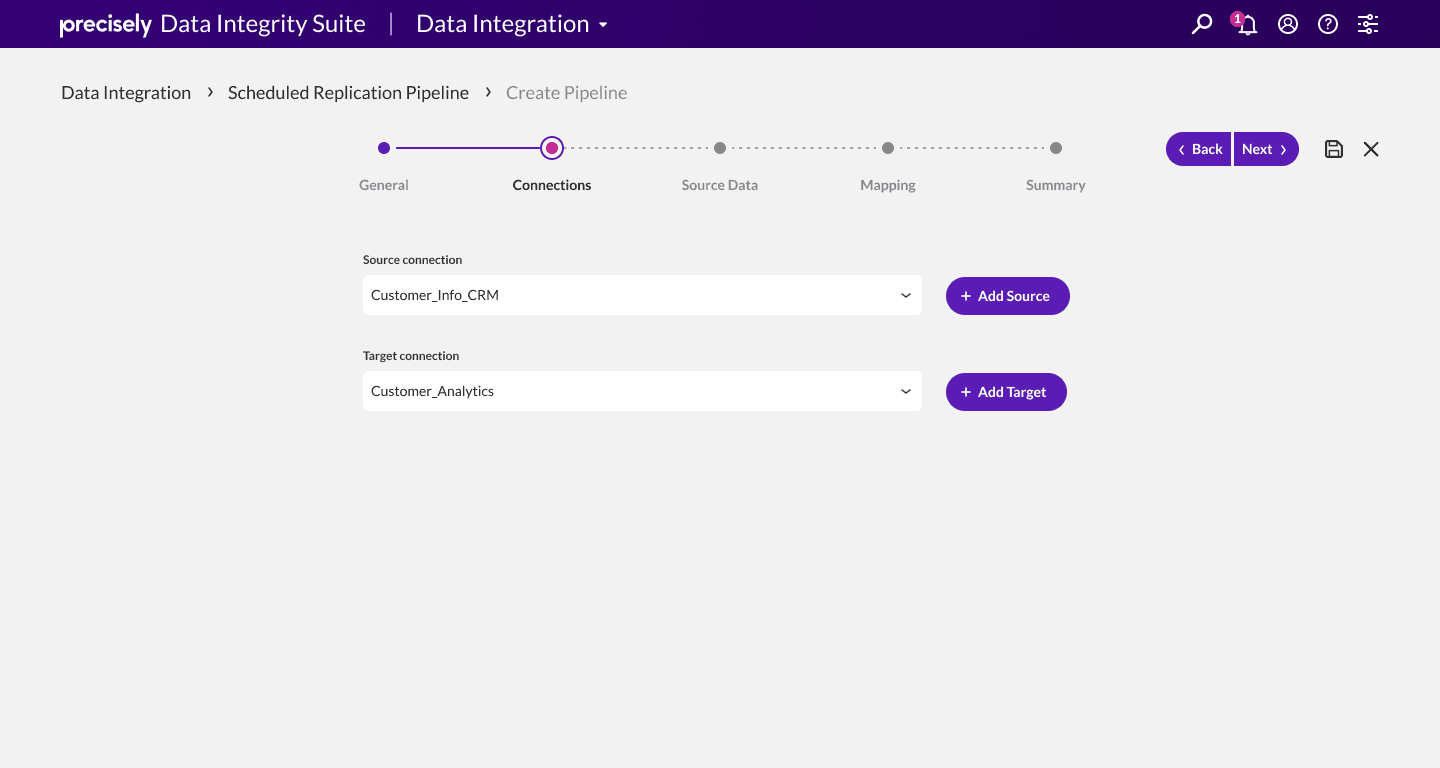This screenshot has height=768, width=1440.
Task: Click the Create Pipeline breadcrumb text
Action: click(x=567, y=93)
